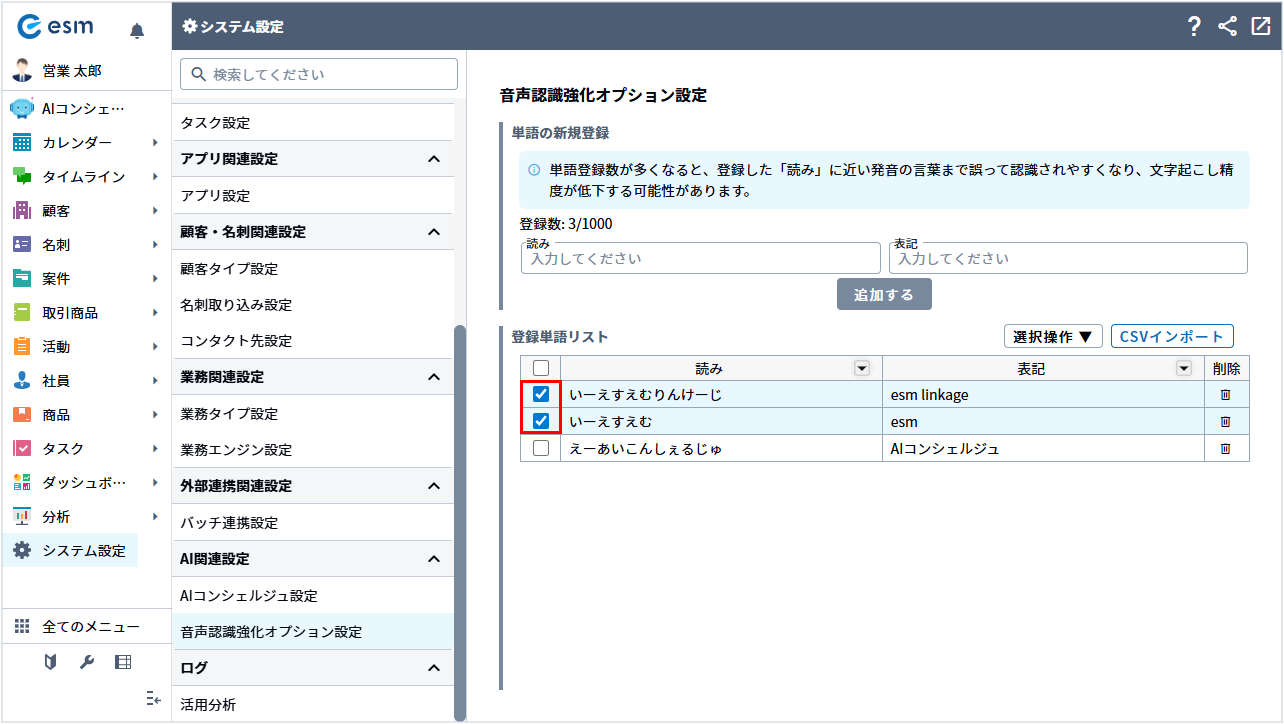Collapse the sidebar with the arrow icon
Image resolution: width=1284 pixels, height=724 pixels.
[153, 699]
